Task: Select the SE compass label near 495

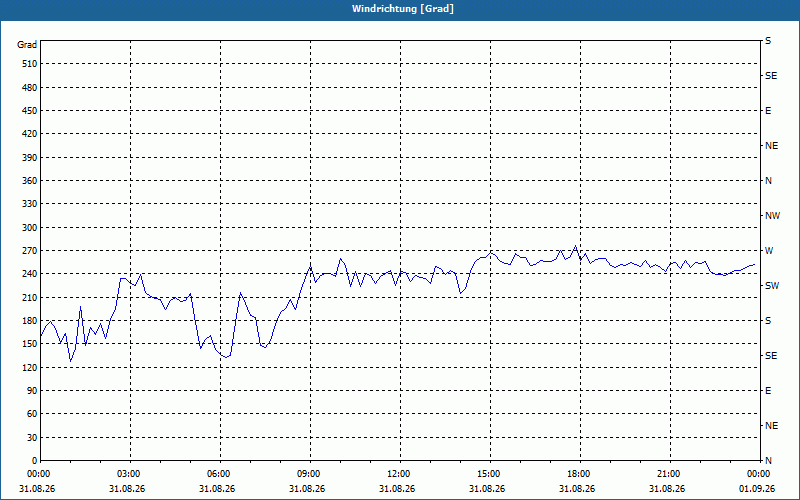Action: [x=771, y=76]
